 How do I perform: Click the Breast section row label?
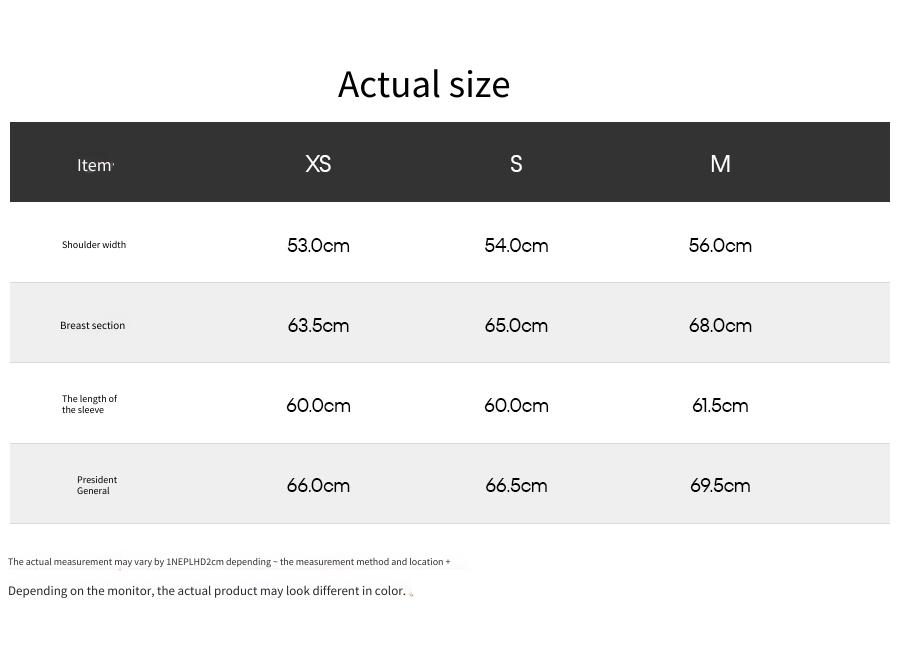click(92, 325)
